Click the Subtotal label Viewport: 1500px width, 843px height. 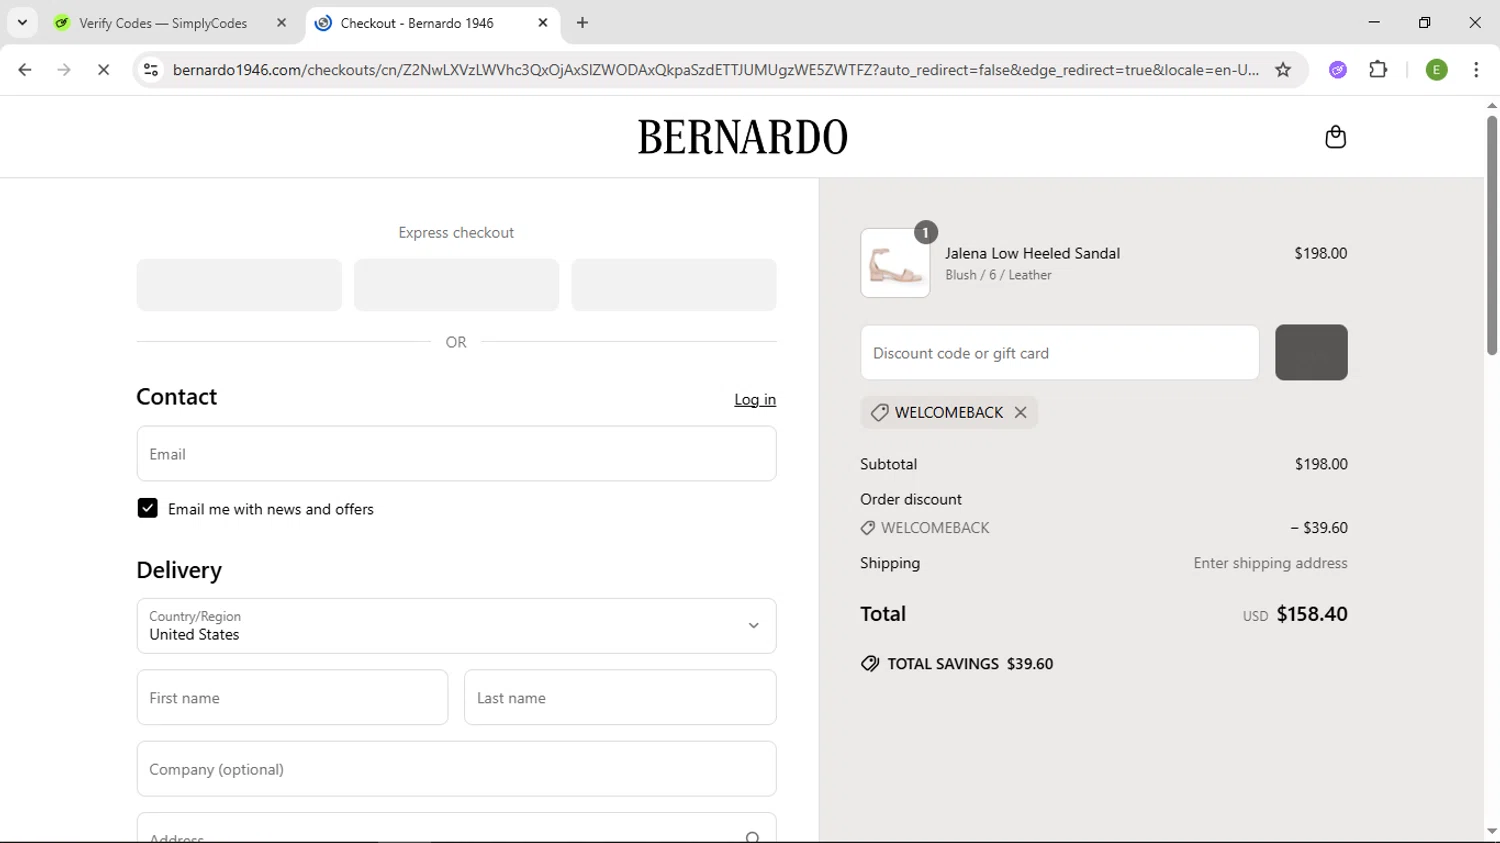888,464
